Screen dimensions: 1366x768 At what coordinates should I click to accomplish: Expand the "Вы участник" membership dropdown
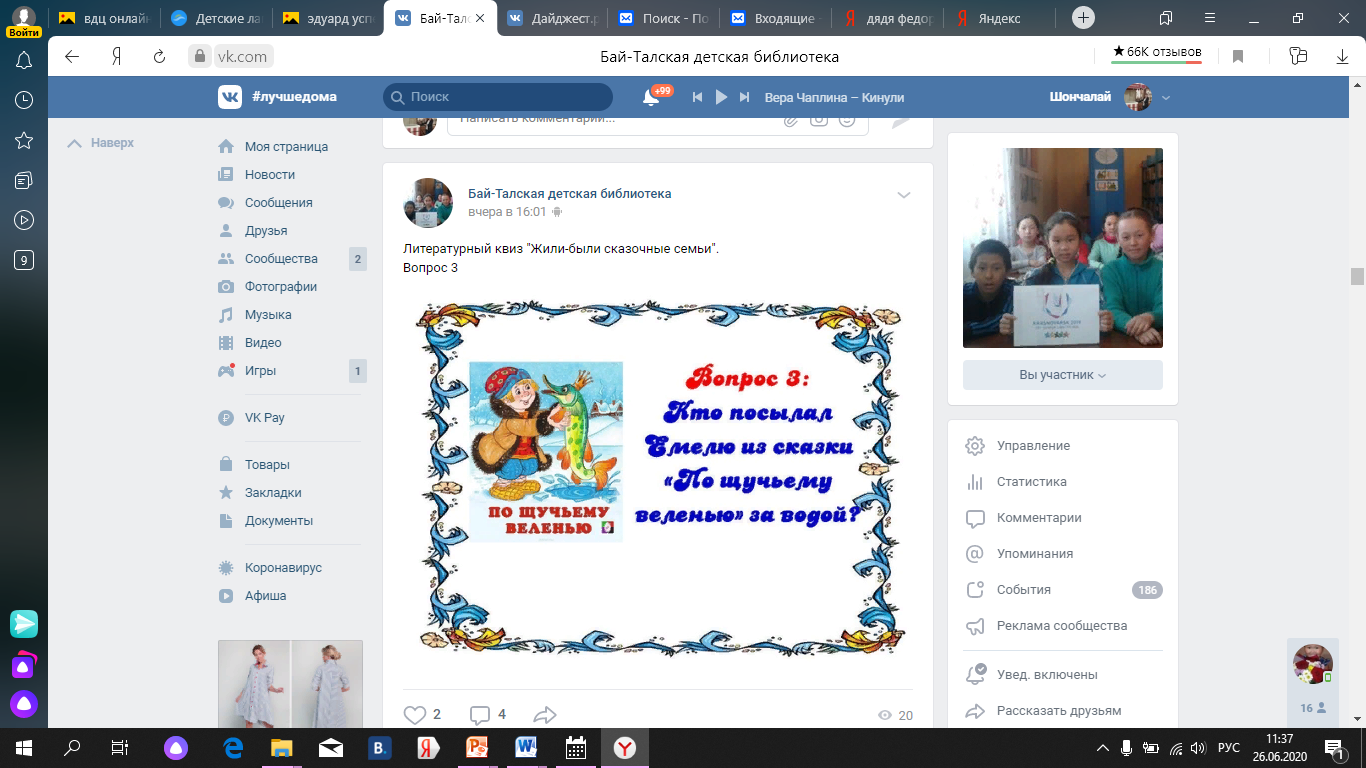point(1062,375)
